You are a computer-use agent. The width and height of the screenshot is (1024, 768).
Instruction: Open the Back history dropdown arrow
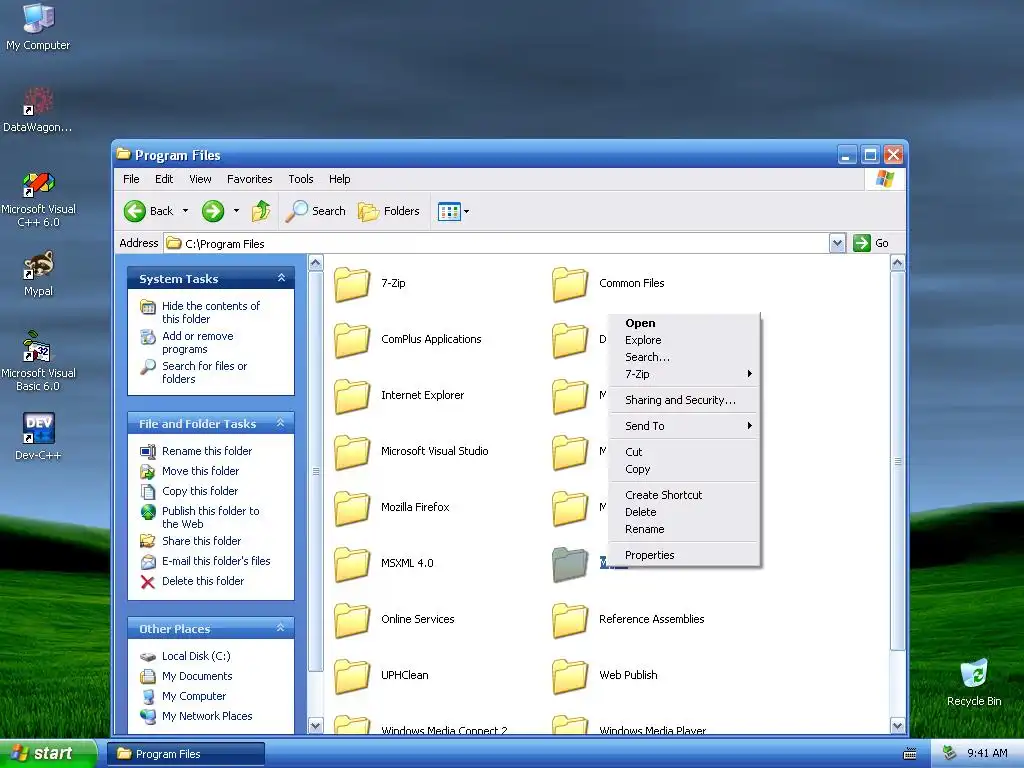185,211
